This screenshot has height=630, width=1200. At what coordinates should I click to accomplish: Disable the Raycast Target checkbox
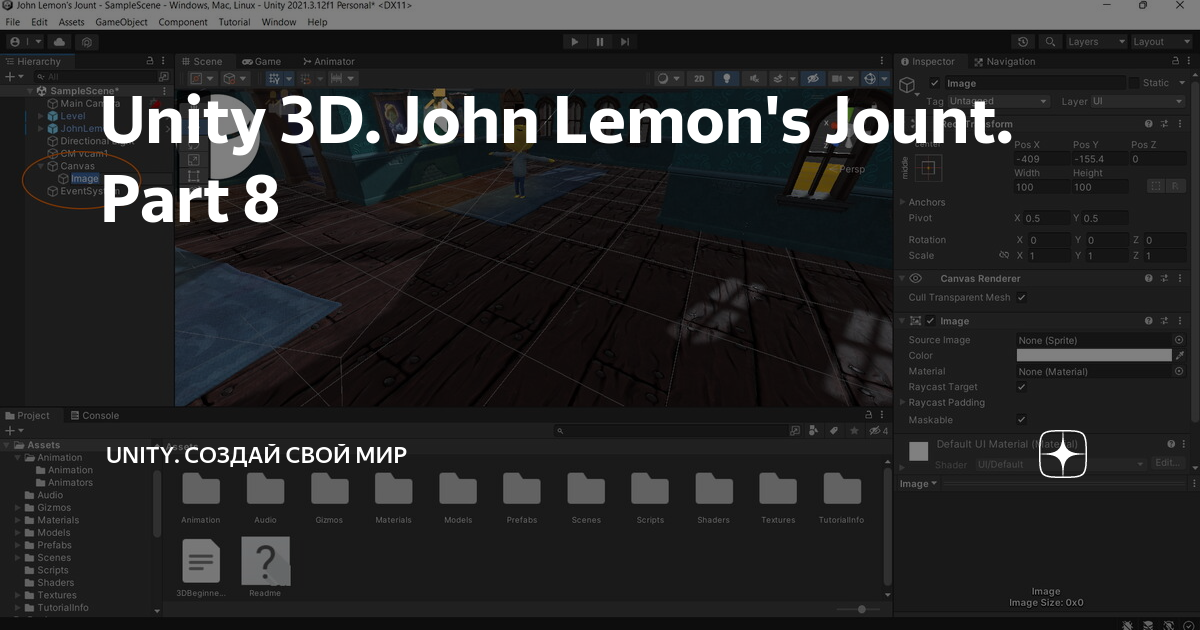coord(1022,386)
